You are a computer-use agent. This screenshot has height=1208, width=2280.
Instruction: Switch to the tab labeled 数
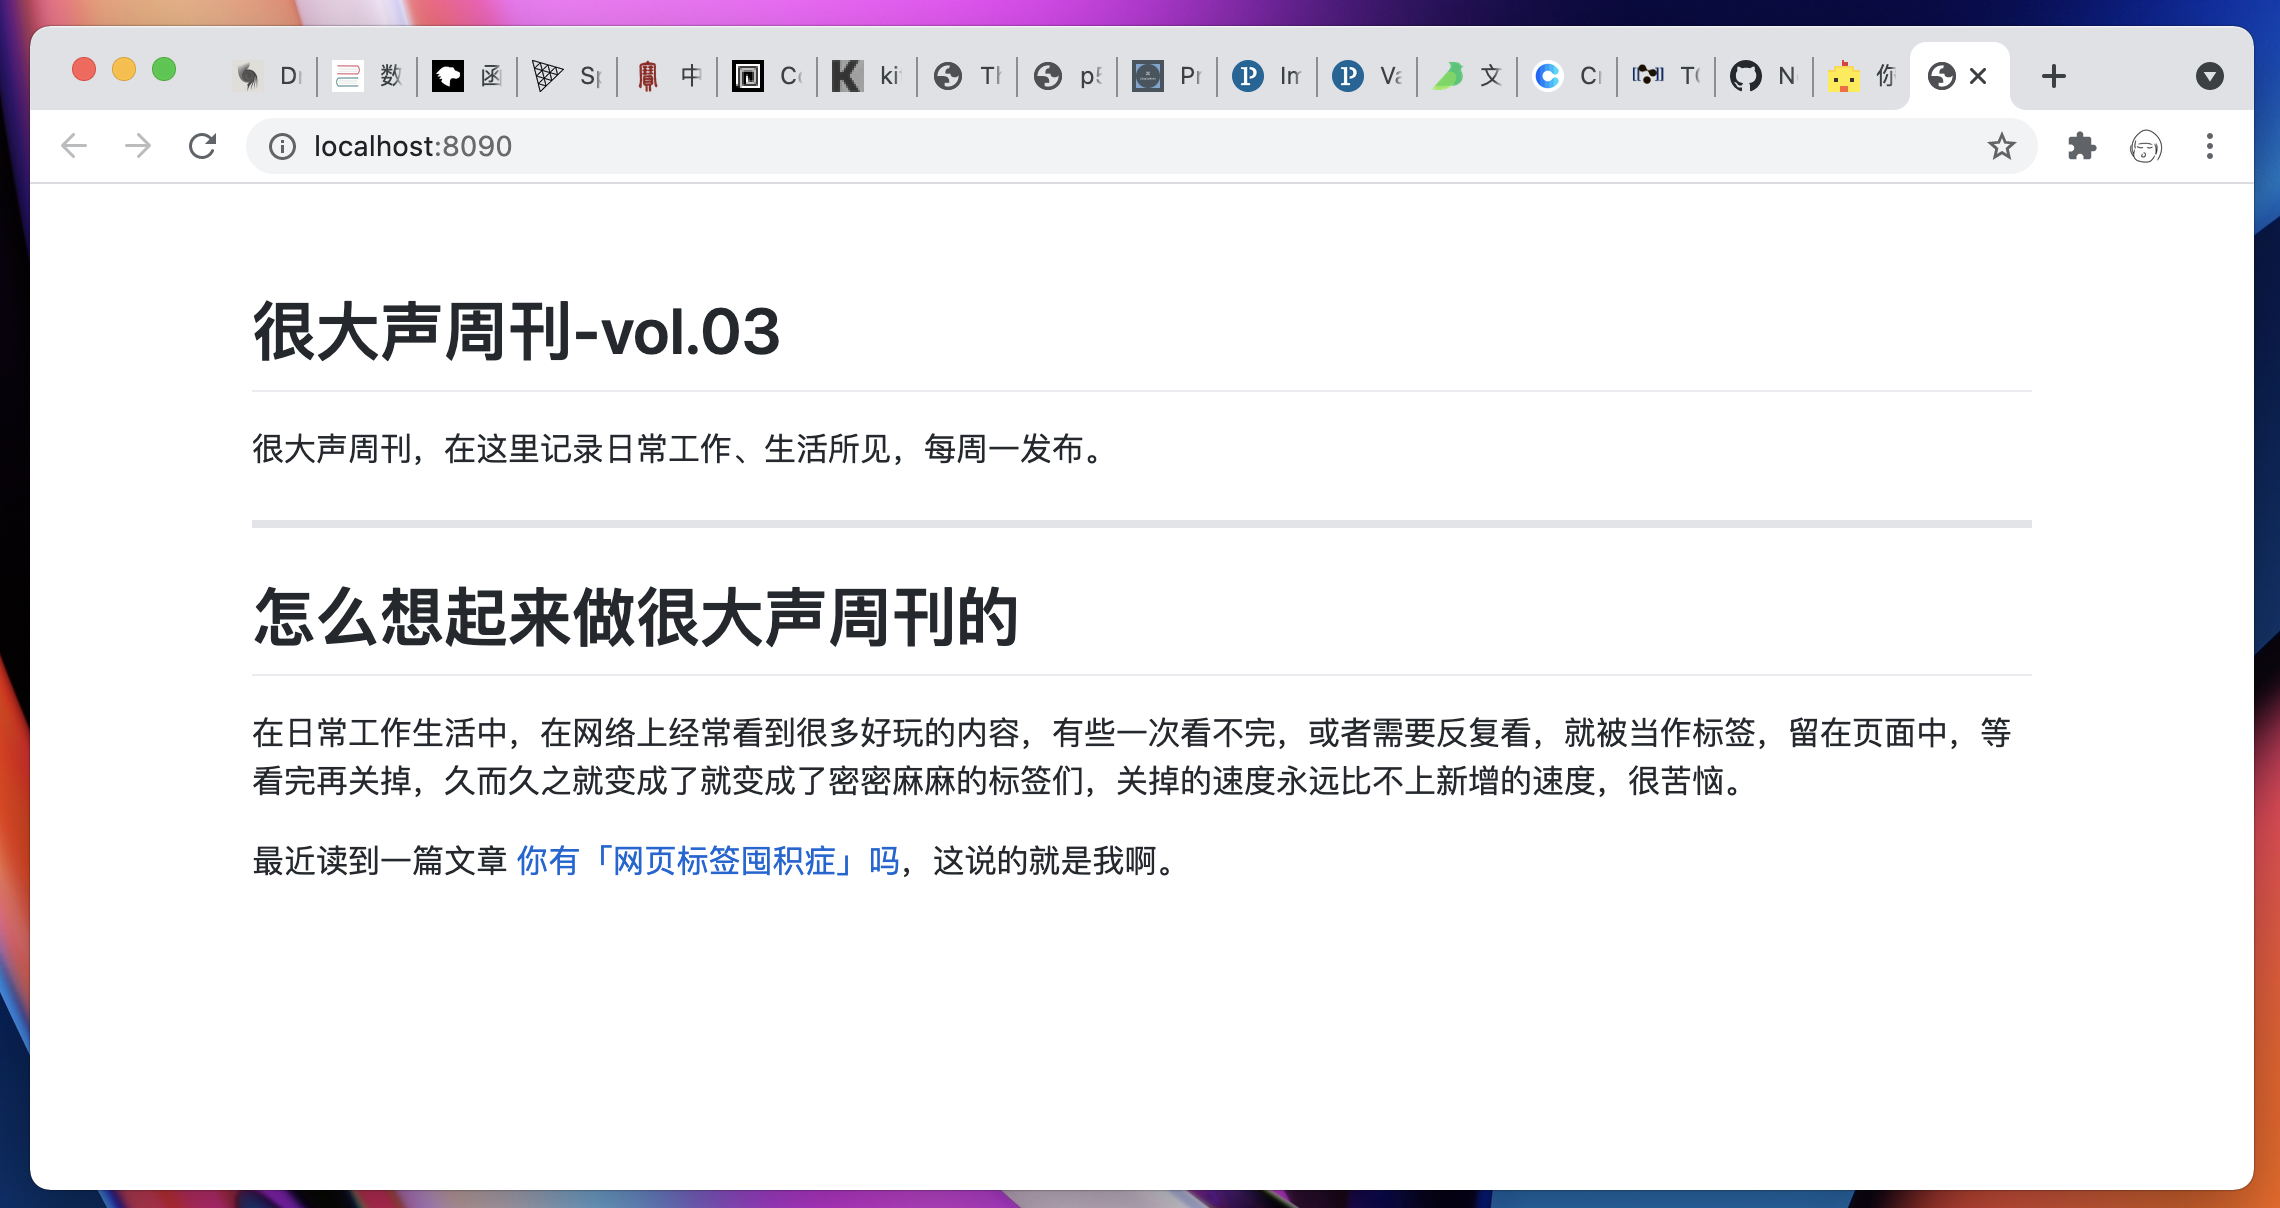tap(367, 76)
